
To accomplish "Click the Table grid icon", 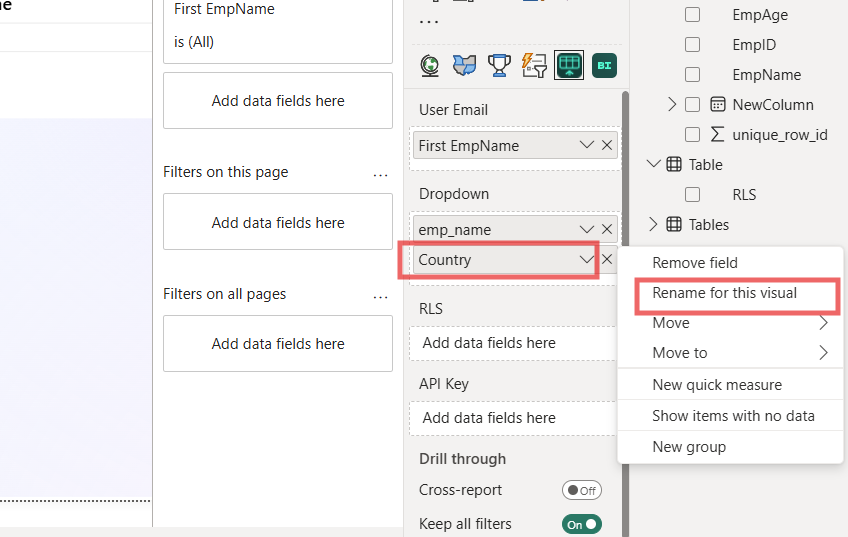I will pos(674,164).
